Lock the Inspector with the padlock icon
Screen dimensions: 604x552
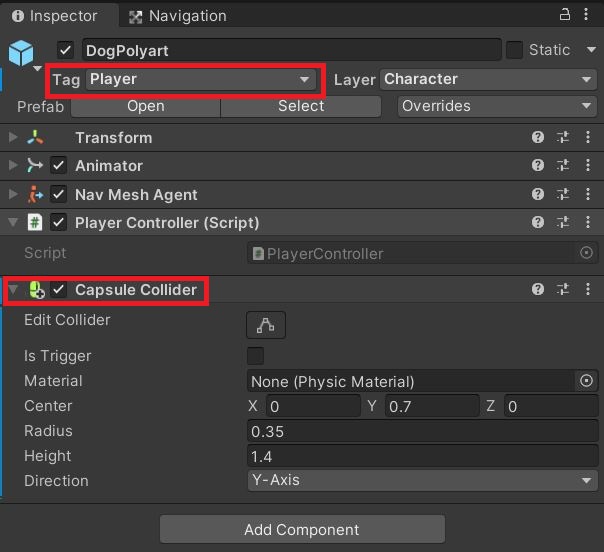click(564, 15)
